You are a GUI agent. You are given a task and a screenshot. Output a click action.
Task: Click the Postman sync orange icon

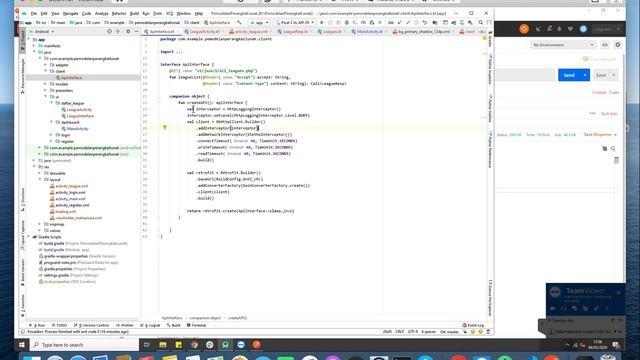pos(524,29)
